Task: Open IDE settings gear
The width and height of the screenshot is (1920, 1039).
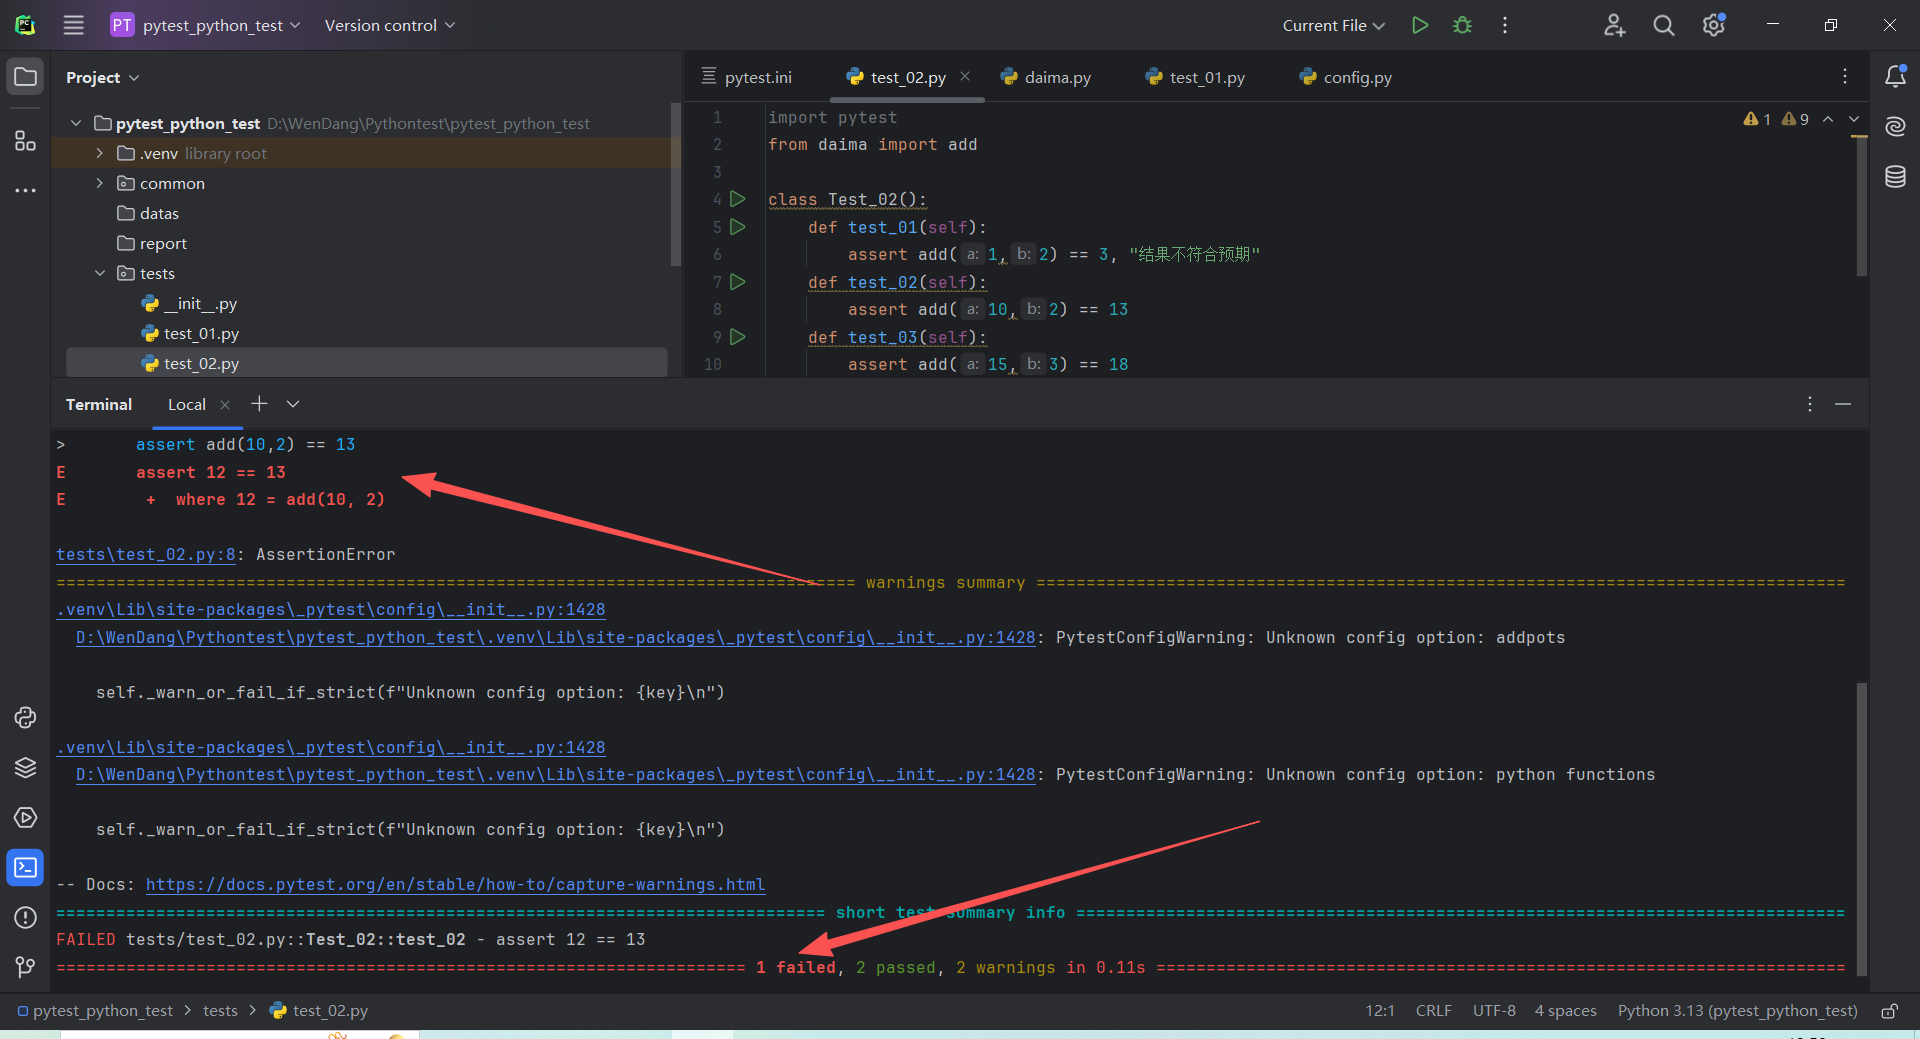Action: [x=1714, y=25]
